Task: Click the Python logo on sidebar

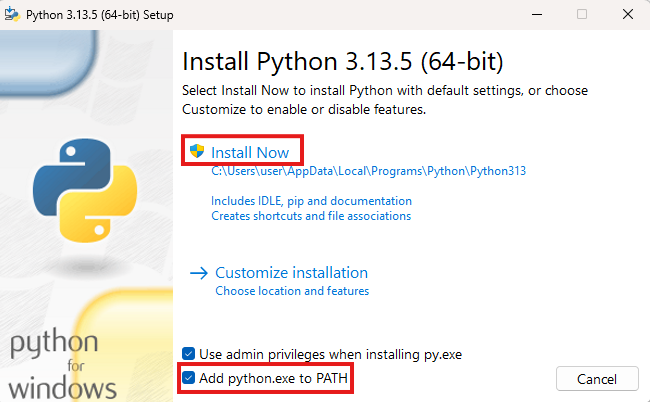Action: 85,191
